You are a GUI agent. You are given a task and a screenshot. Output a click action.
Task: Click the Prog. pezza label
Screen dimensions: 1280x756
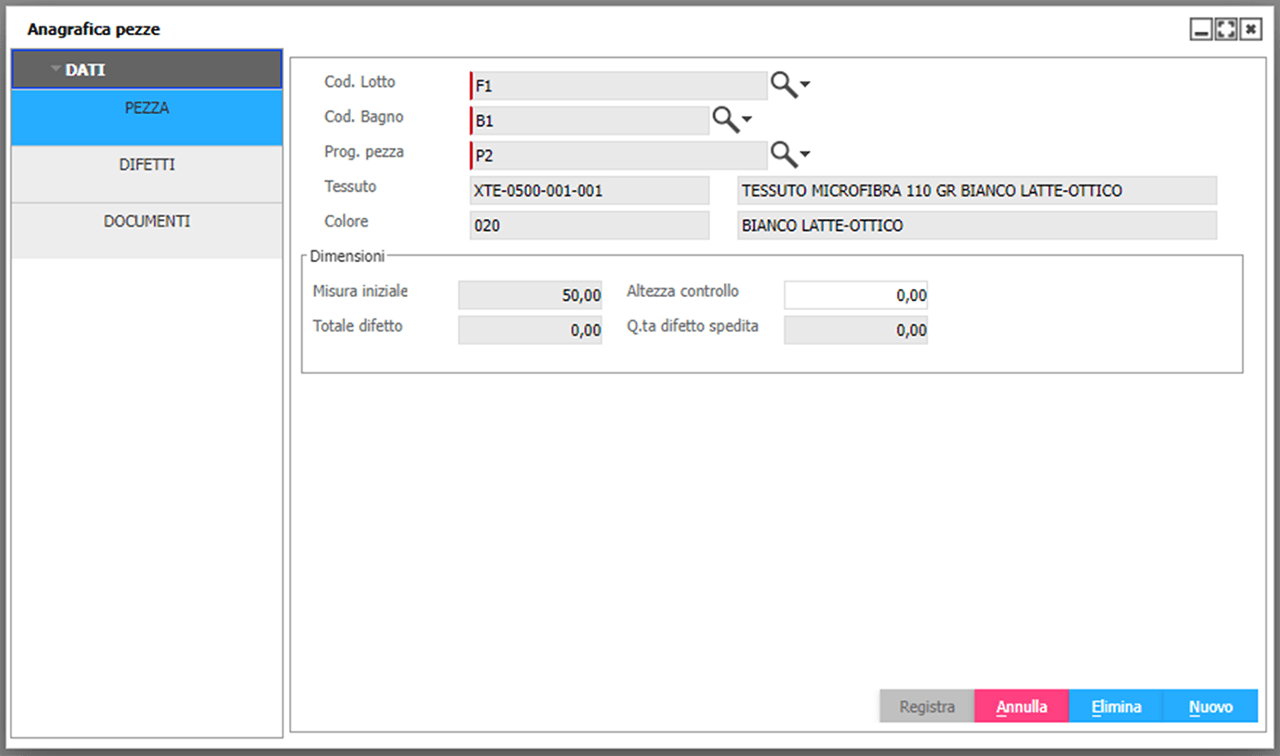[364, 152]
